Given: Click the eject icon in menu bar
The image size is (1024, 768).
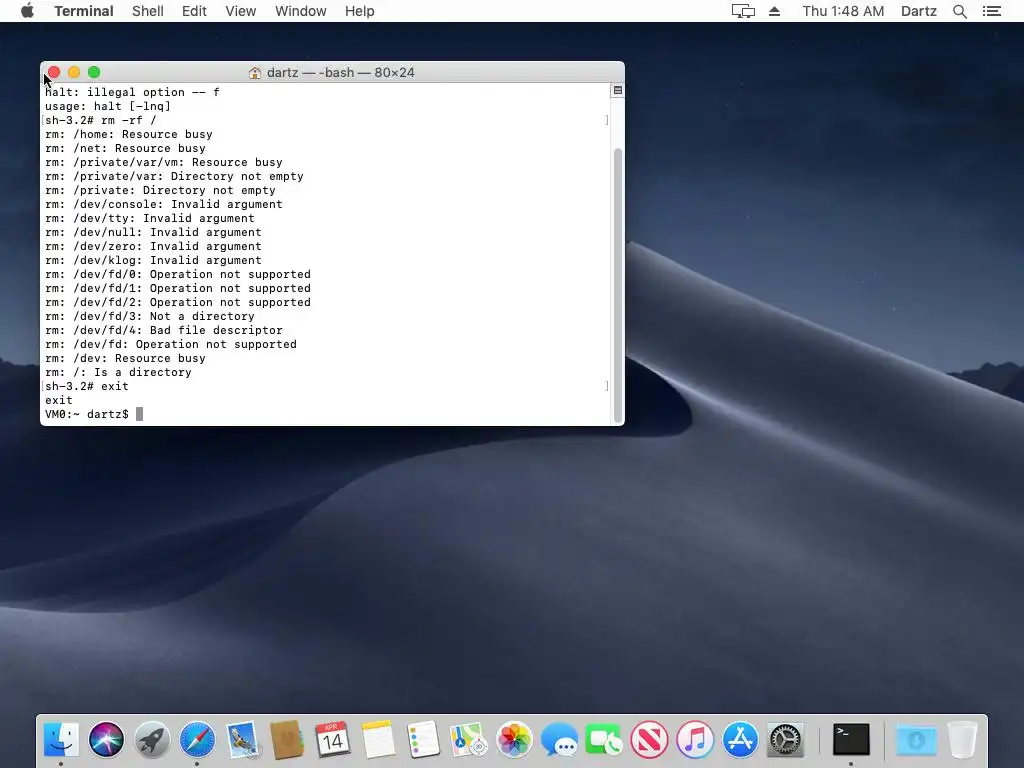Looking at the screenshot, I should click(x=774, y=11).
